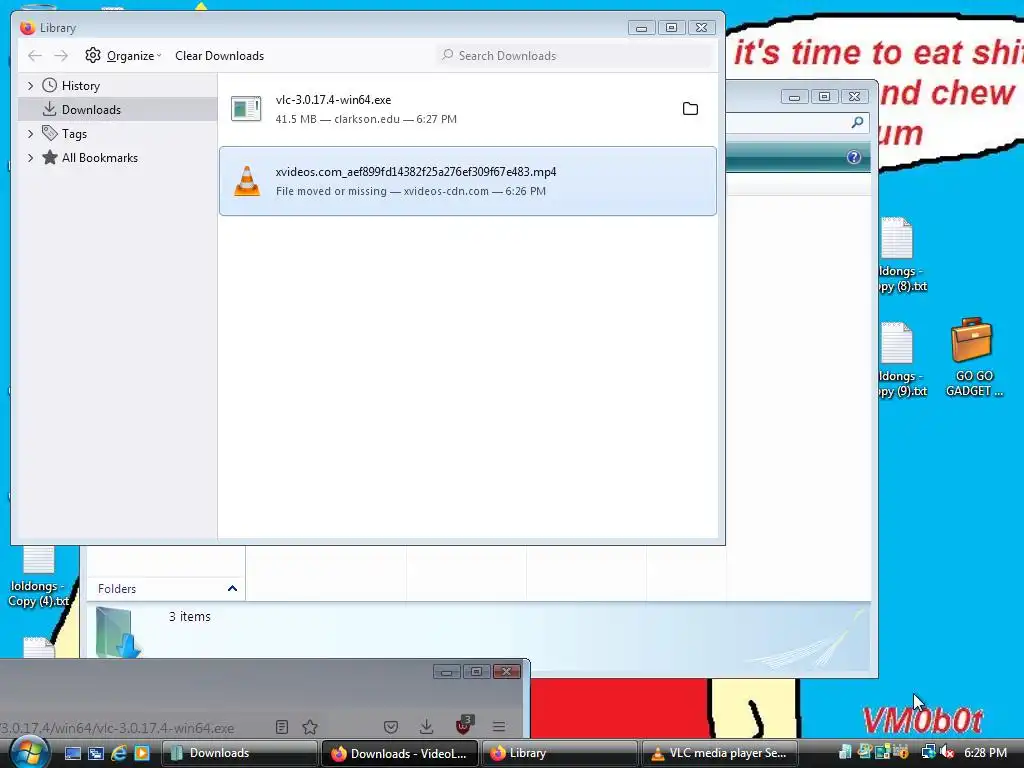Go back with the Library back arrow
This screenshot has width=1024, height=768.
35,56
